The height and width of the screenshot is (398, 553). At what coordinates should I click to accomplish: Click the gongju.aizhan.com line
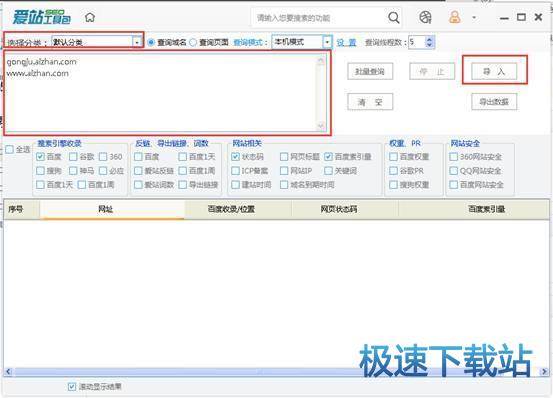coord(41,62)
